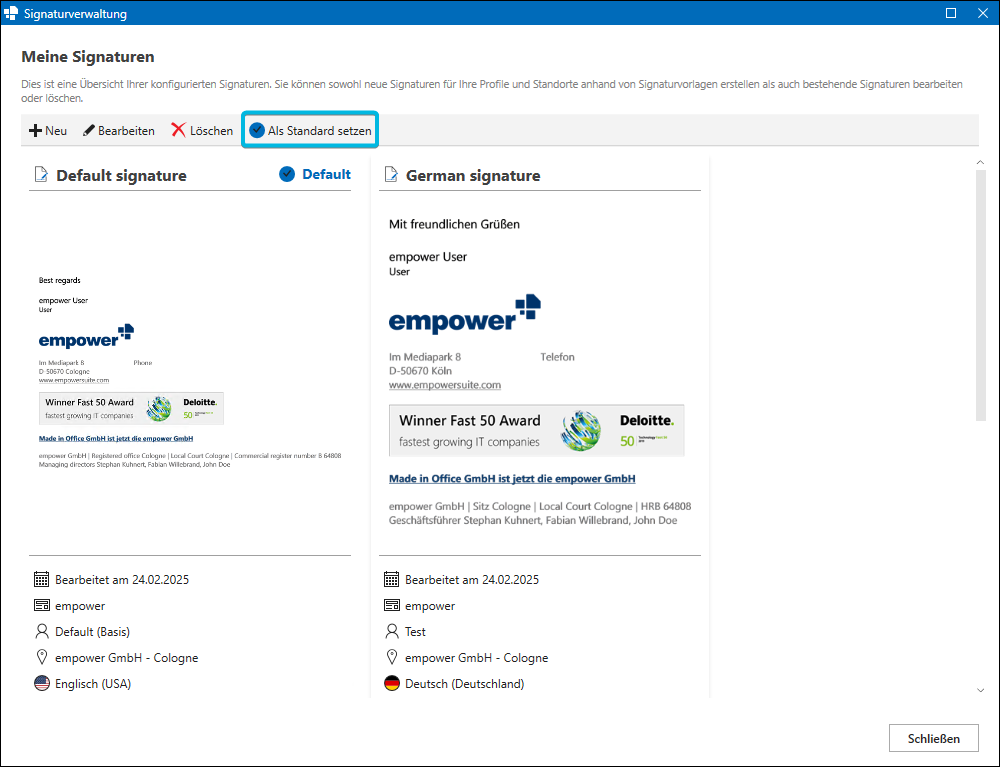This screenshot has height=767, width=1000.
Task: Click empower GmbH - Cologne under Default signature
Action: (126, 657)
